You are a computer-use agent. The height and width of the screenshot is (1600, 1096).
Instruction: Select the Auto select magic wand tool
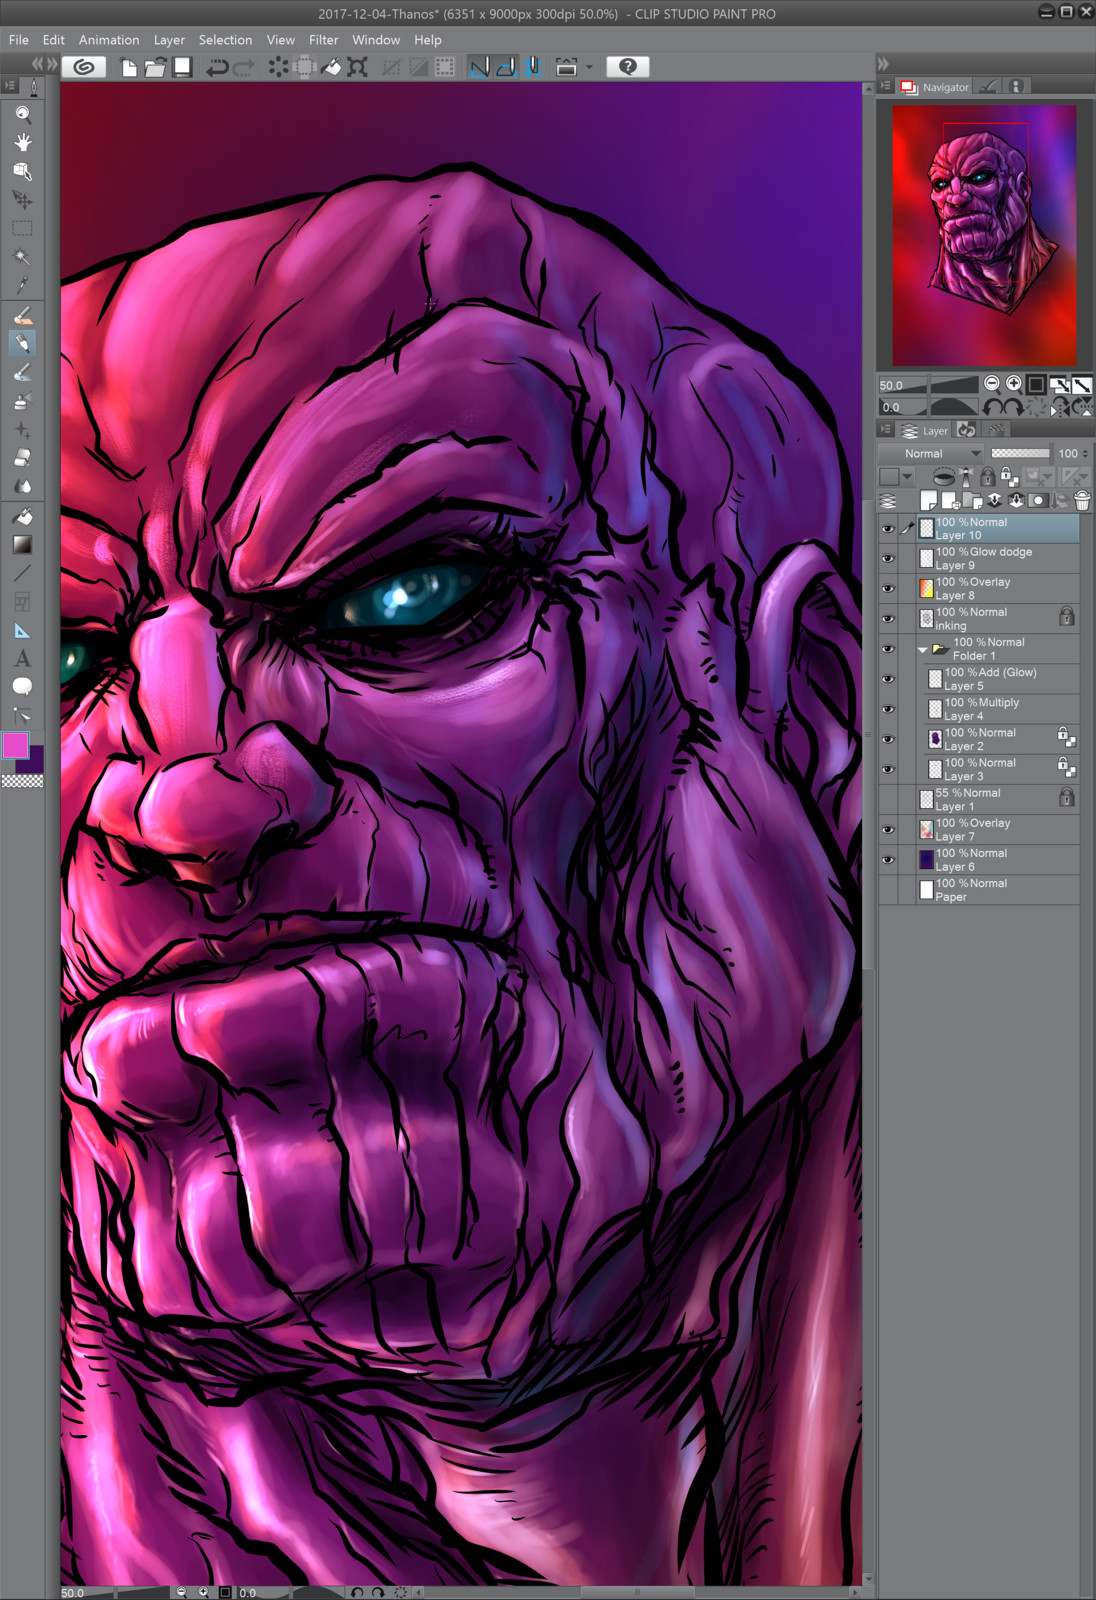point(22,257)
